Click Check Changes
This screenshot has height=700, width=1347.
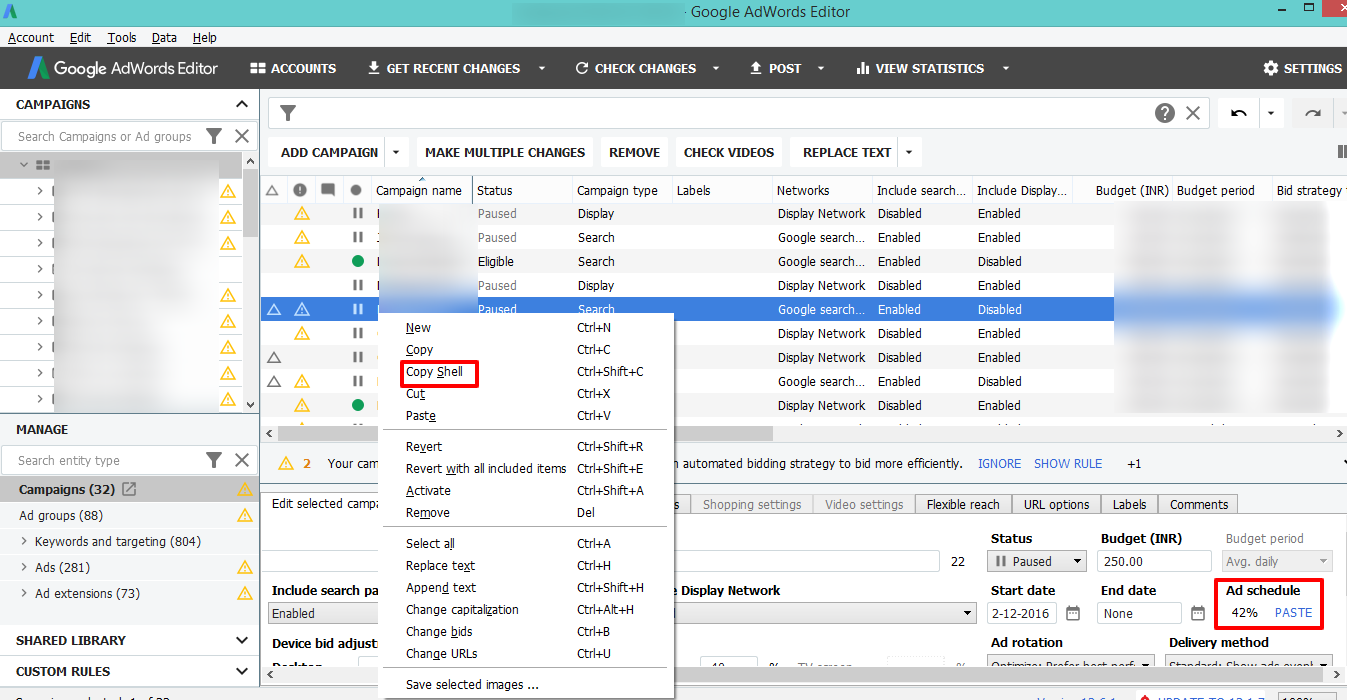coord(635,68)
